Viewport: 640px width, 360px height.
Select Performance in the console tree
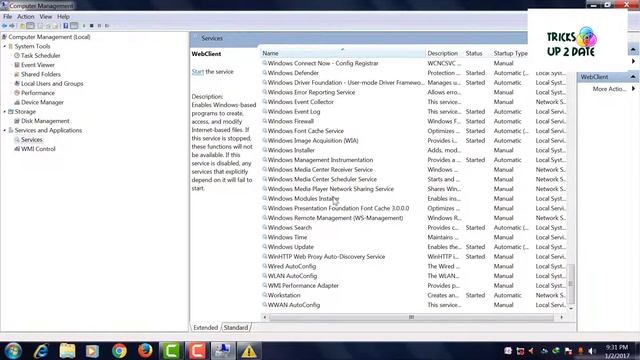38,93
